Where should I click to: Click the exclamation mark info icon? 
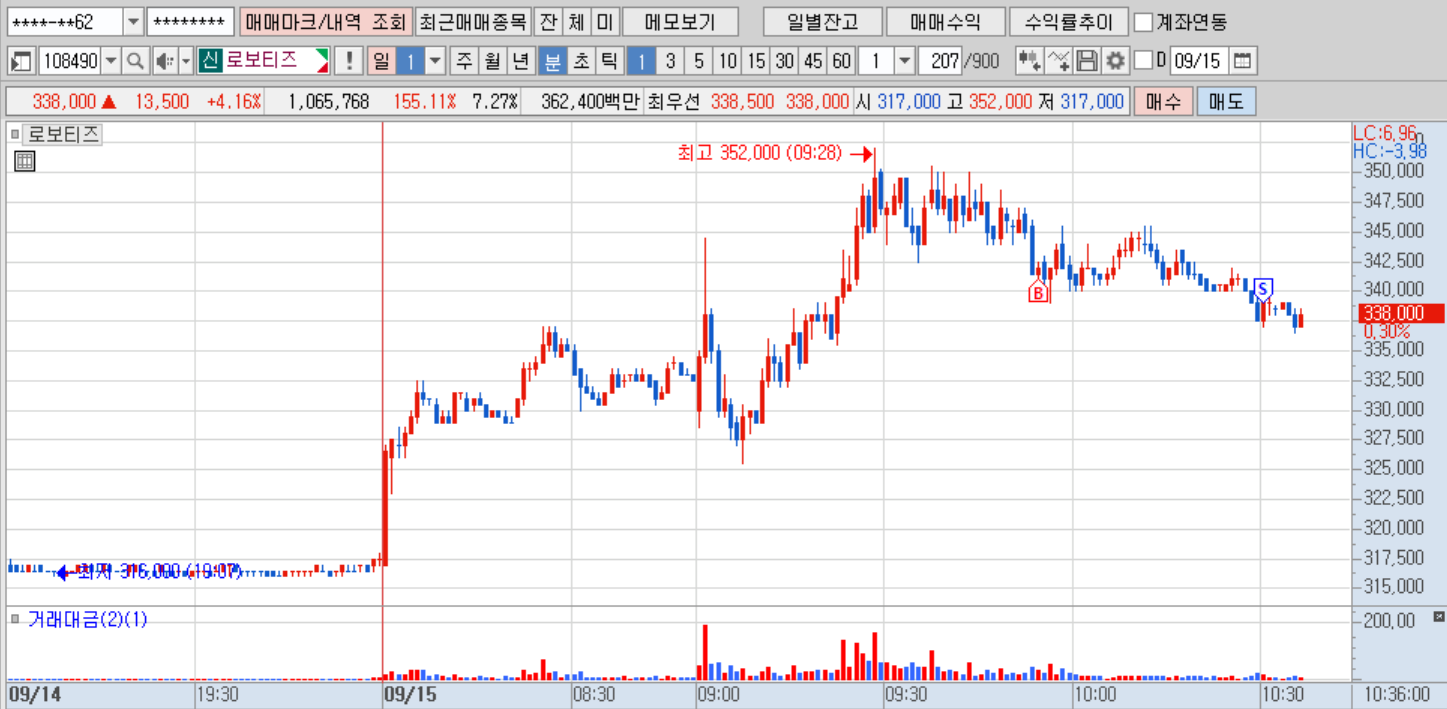click(x=348, y=61)
